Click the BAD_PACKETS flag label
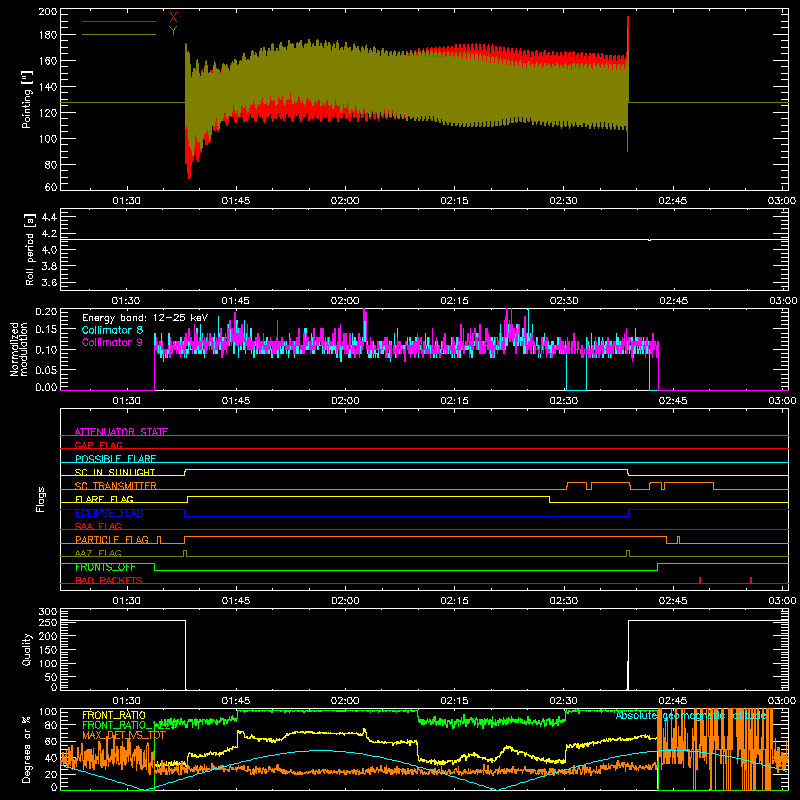Viewport: 800px width, 800px height. 109,580
